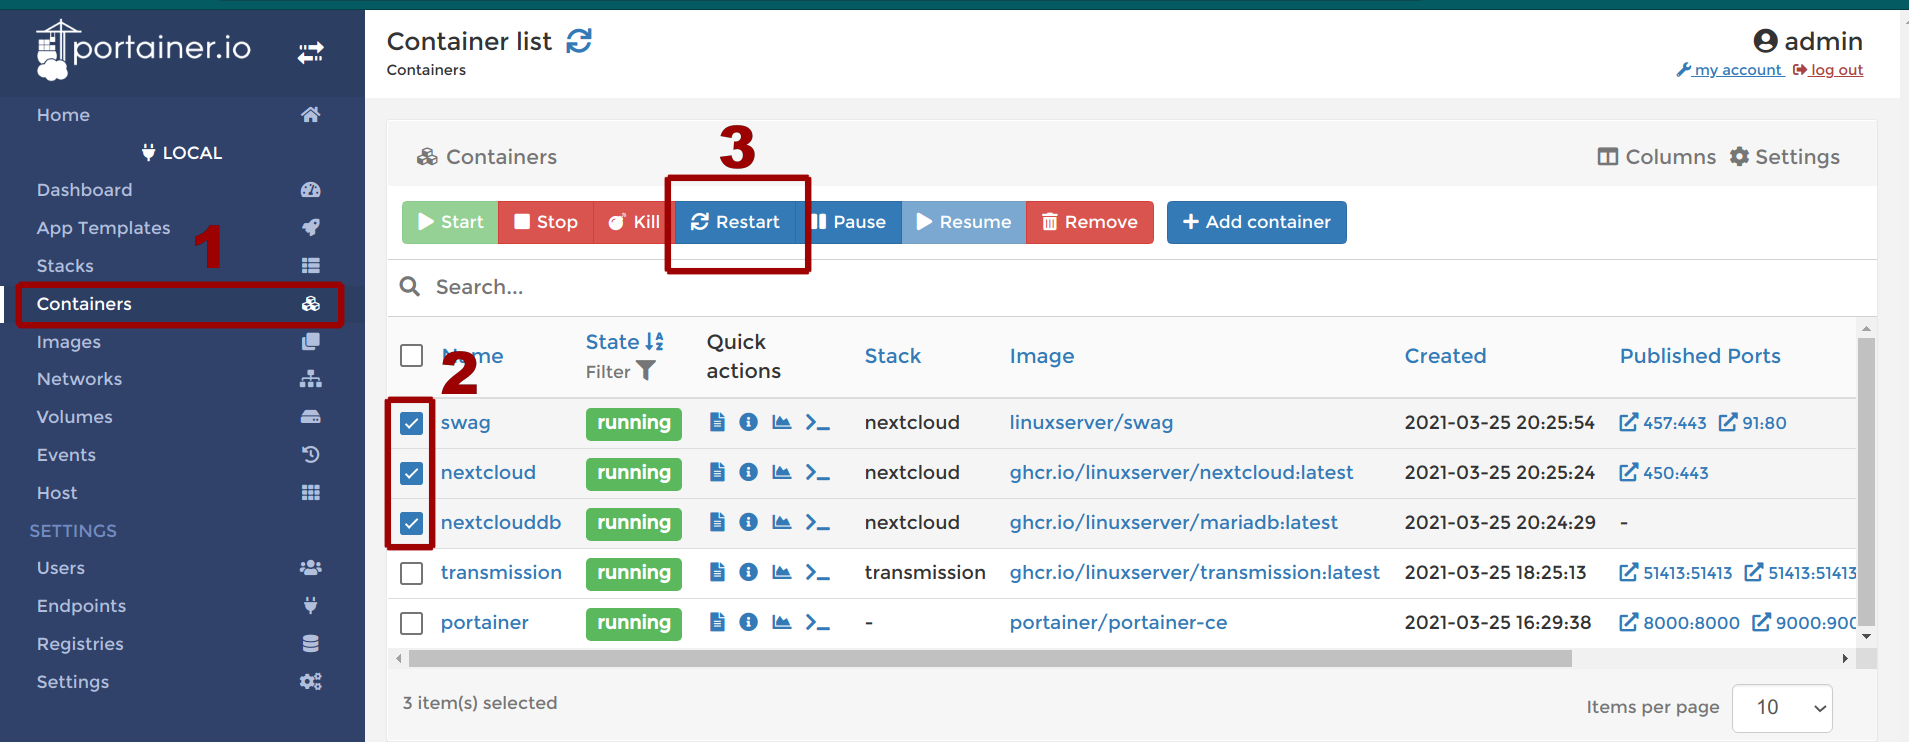Click the Pause button
The height and width of the screenshot is (742, 1909).
[x=849, y=222]
